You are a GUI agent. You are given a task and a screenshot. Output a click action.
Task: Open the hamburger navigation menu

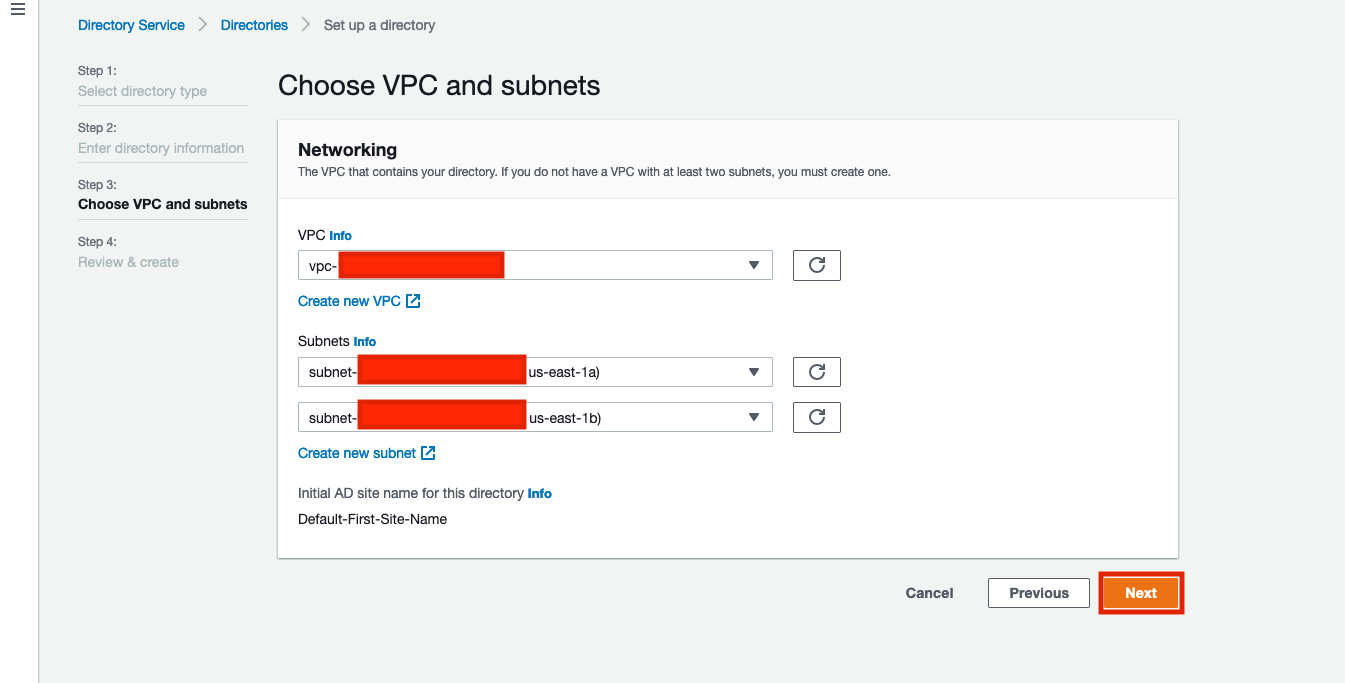pyautogui.click(x=17, y=10)
